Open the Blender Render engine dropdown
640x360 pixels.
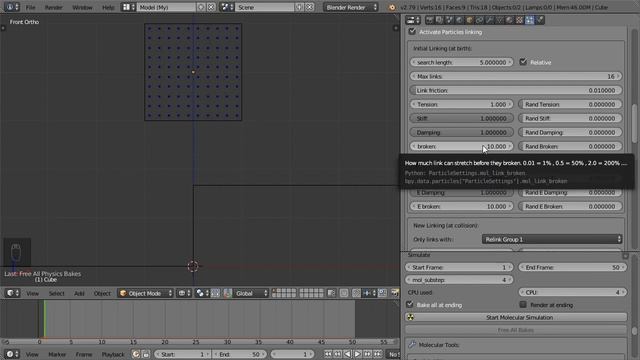point(351,7)
